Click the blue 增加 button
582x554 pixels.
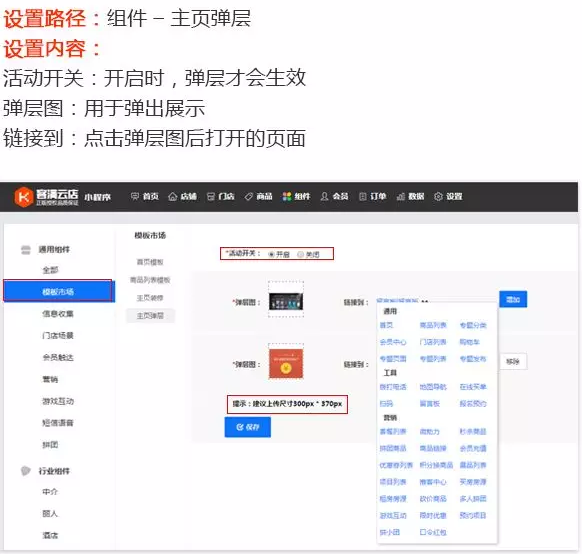[513, 299]
